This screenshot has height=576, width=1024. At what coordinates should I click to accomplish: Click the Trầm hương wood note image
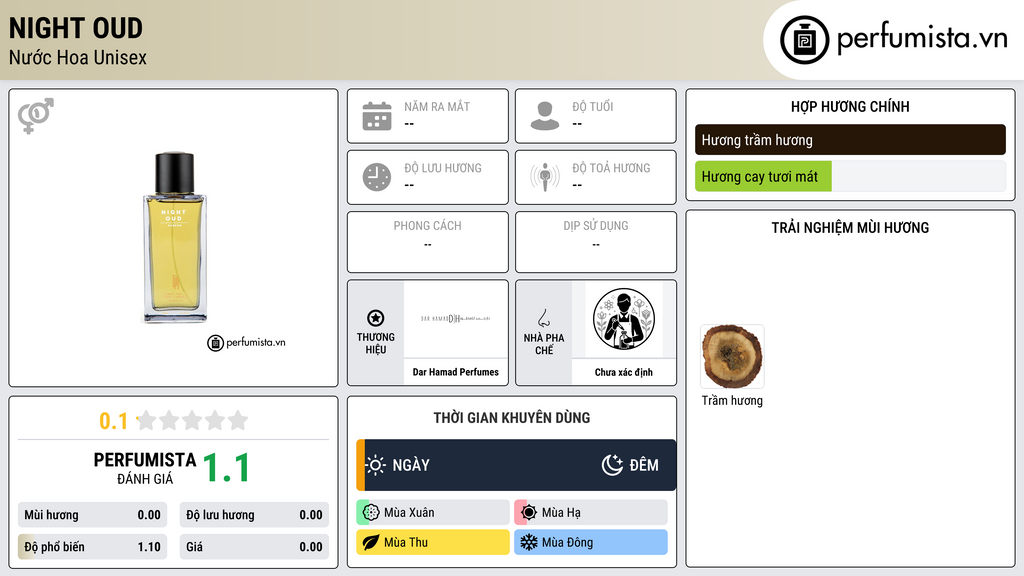coord(732,357)
